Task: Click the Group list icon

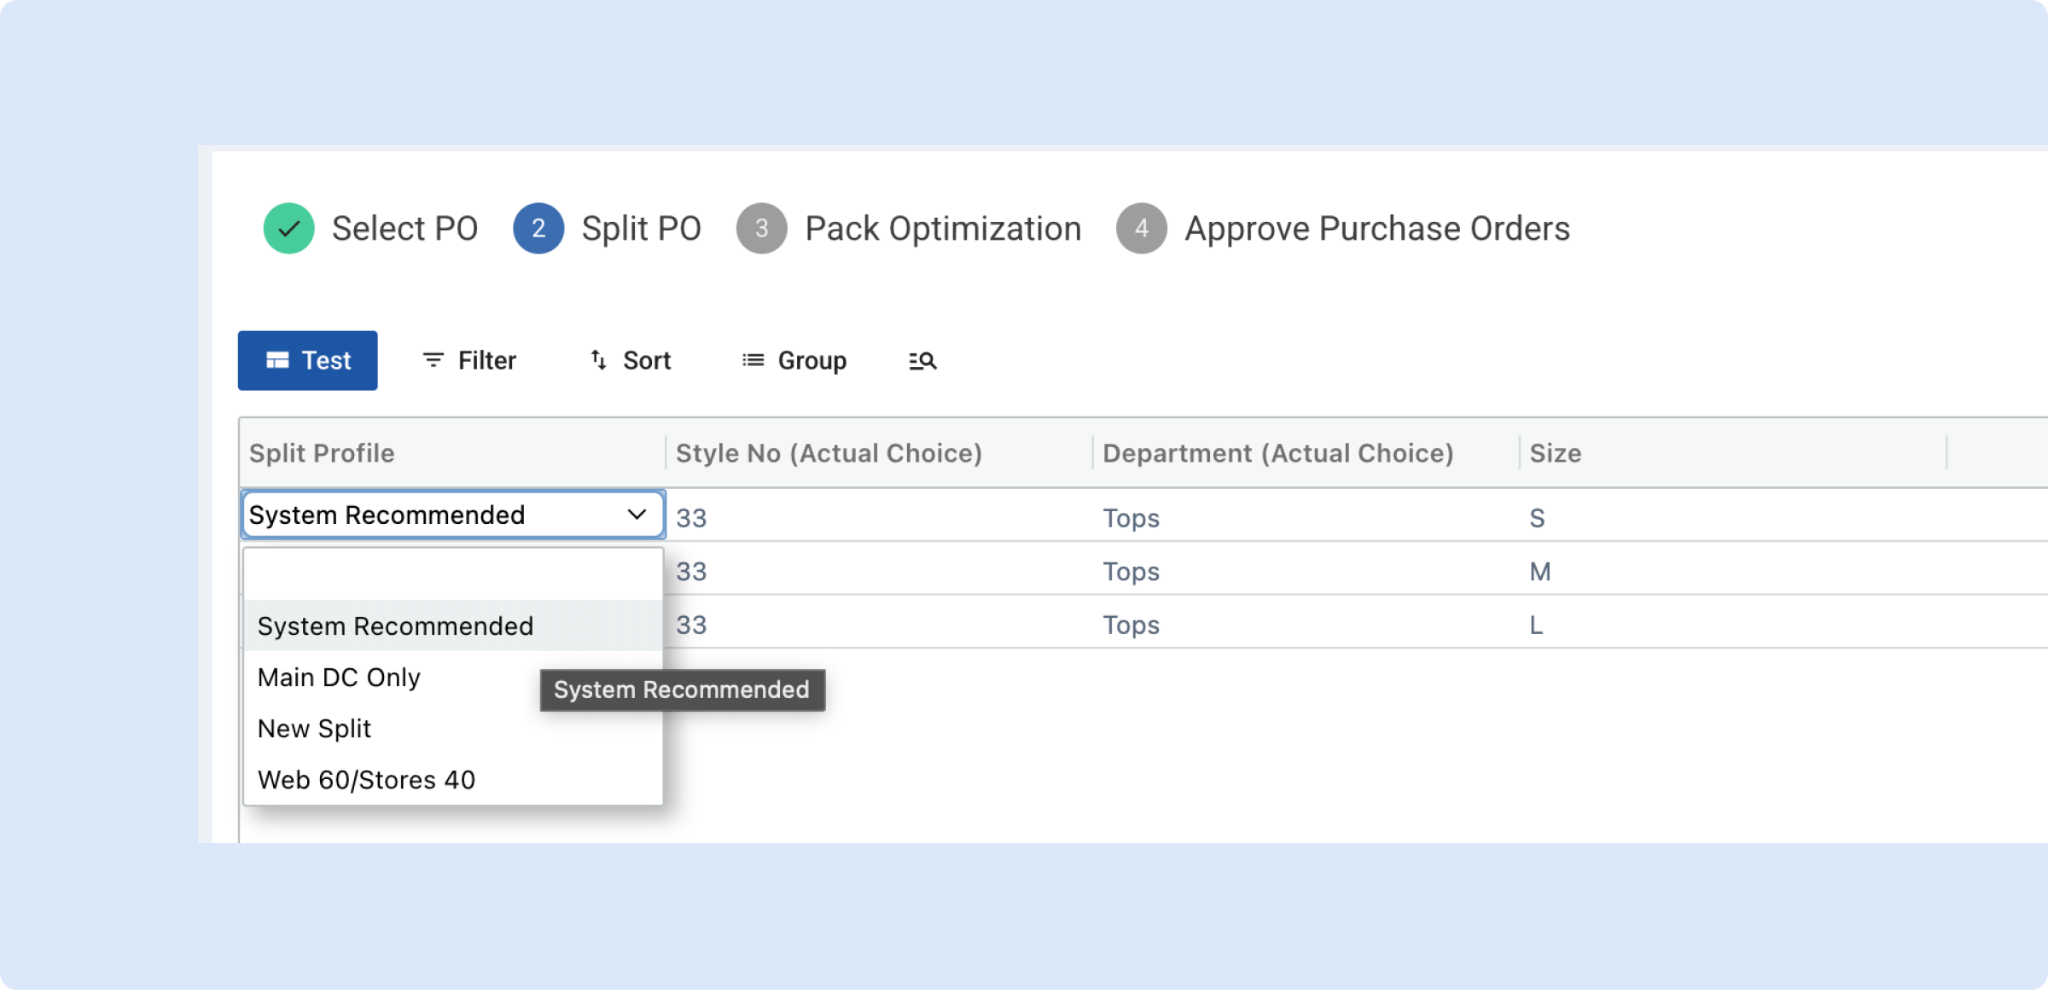Action: coord(753,360)
